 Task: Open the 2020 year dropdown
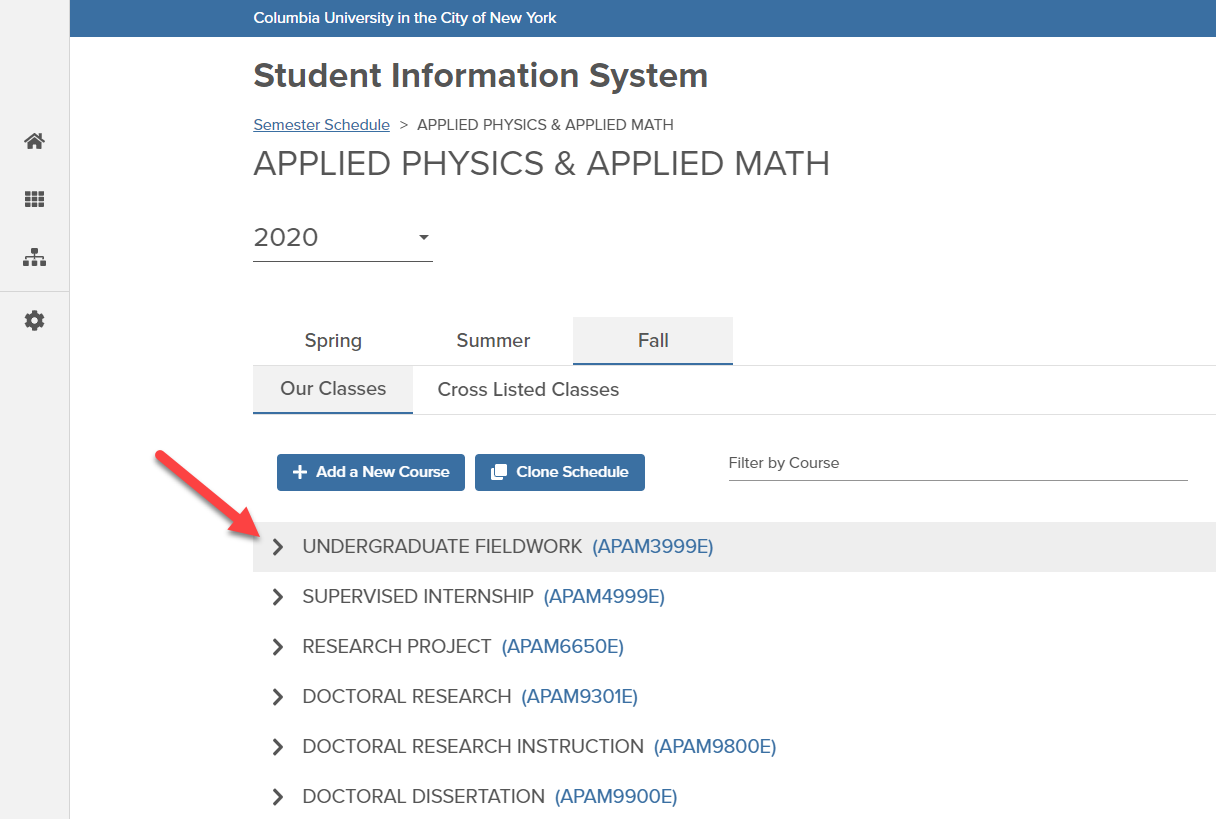coord(343,238)
